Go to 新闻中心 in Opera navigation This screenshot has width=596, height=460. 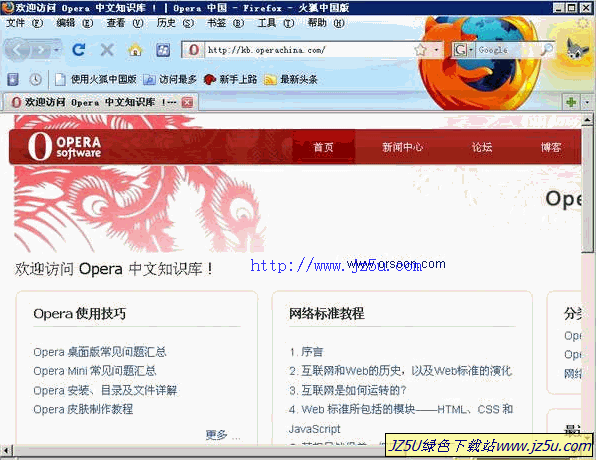(x=403, y=147)
